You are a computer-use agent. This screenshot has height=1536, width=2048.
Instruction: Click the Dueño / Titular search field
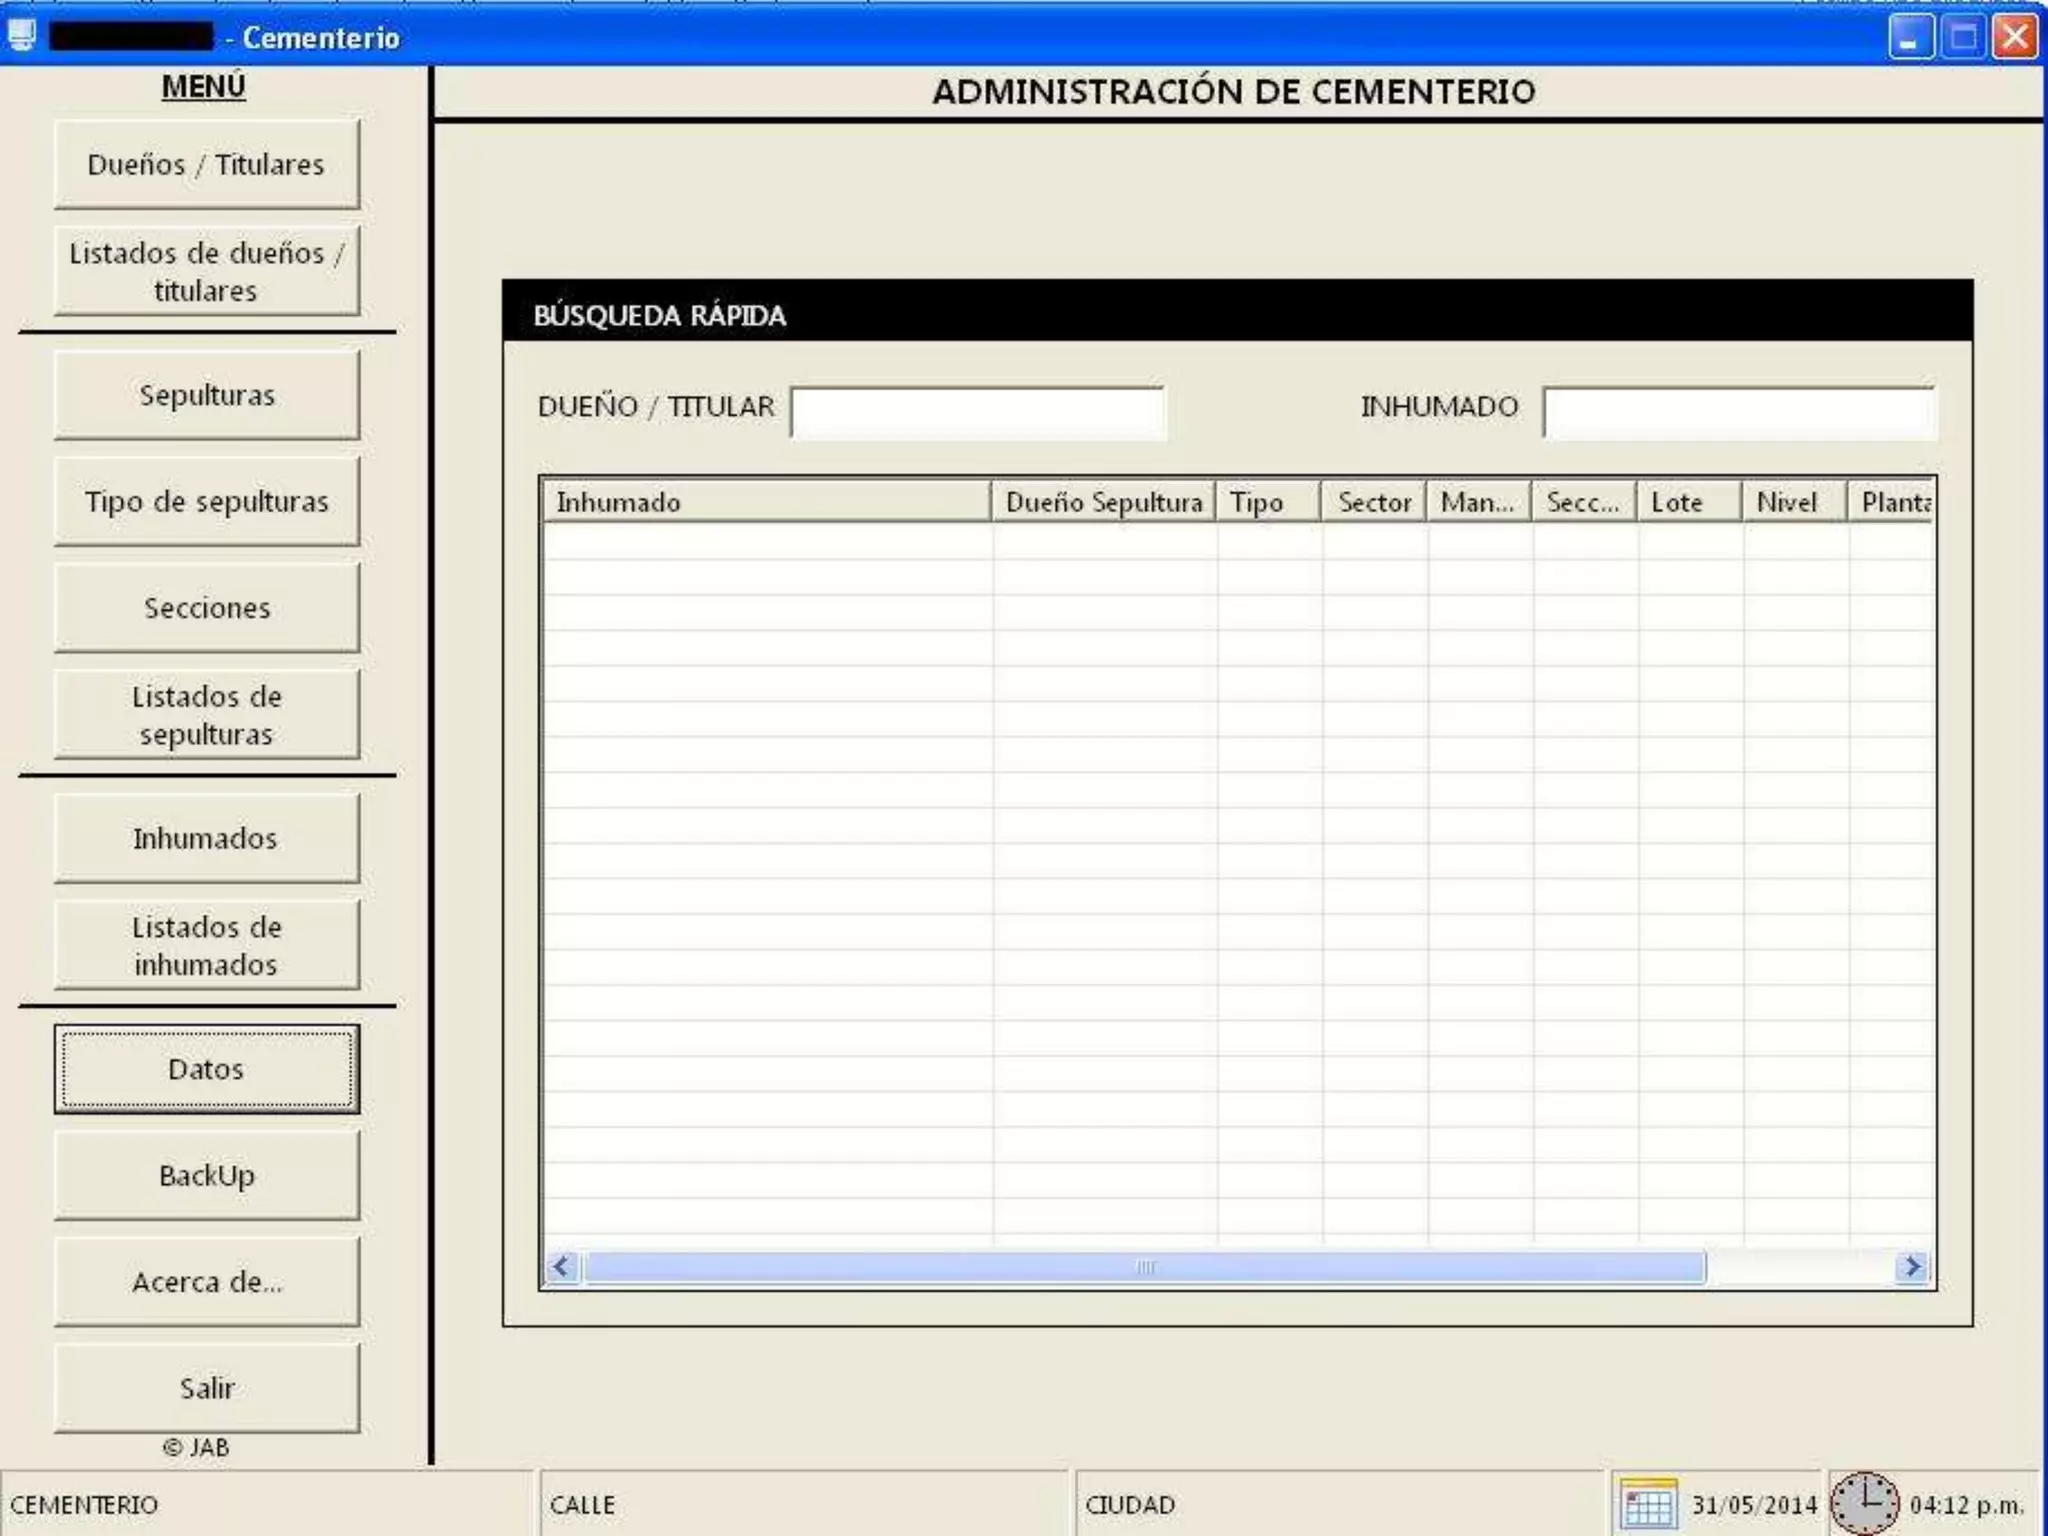click(x=977, y=412)
